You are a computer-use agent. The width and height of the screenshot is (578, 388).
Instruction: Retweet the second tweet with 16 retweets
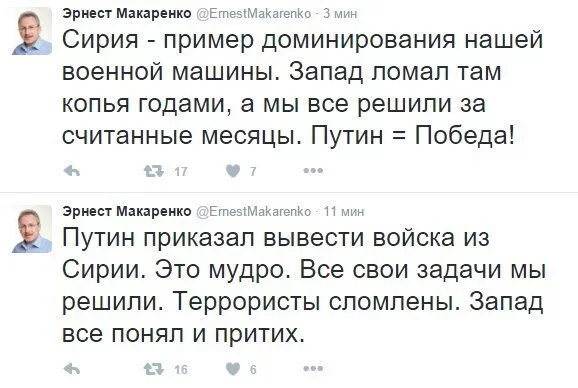[x=154, y=369]
